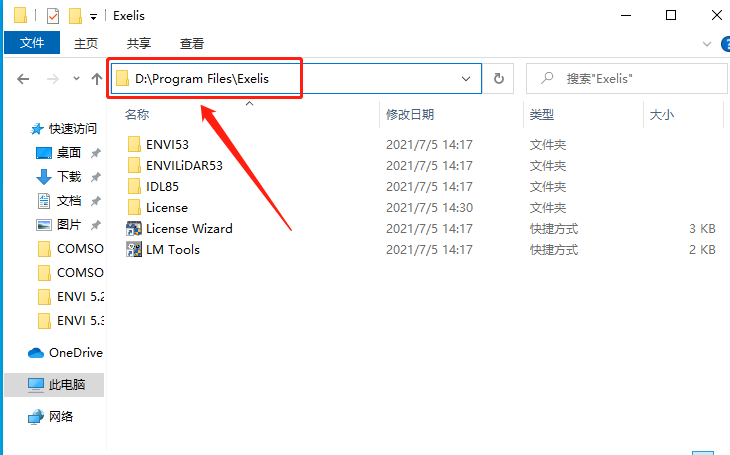Viewport: 730px width, 455px height.
Task: Go back with the left arrow
Action: coord(23,79)
